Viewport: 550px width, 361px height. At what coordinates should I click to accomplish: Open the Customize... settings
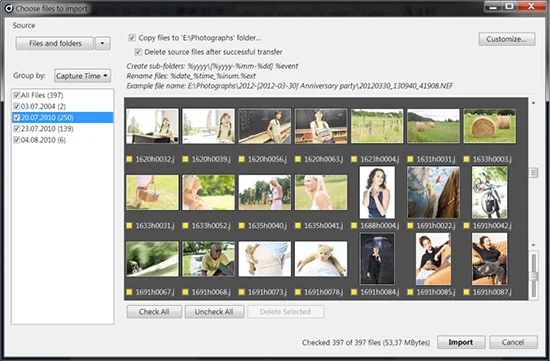[507, 39]
